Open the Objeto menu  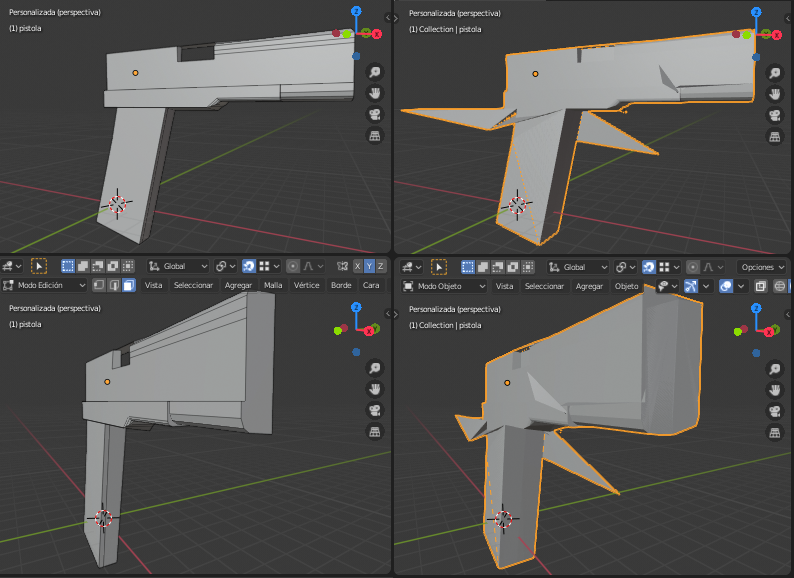[x=626, y=286]
